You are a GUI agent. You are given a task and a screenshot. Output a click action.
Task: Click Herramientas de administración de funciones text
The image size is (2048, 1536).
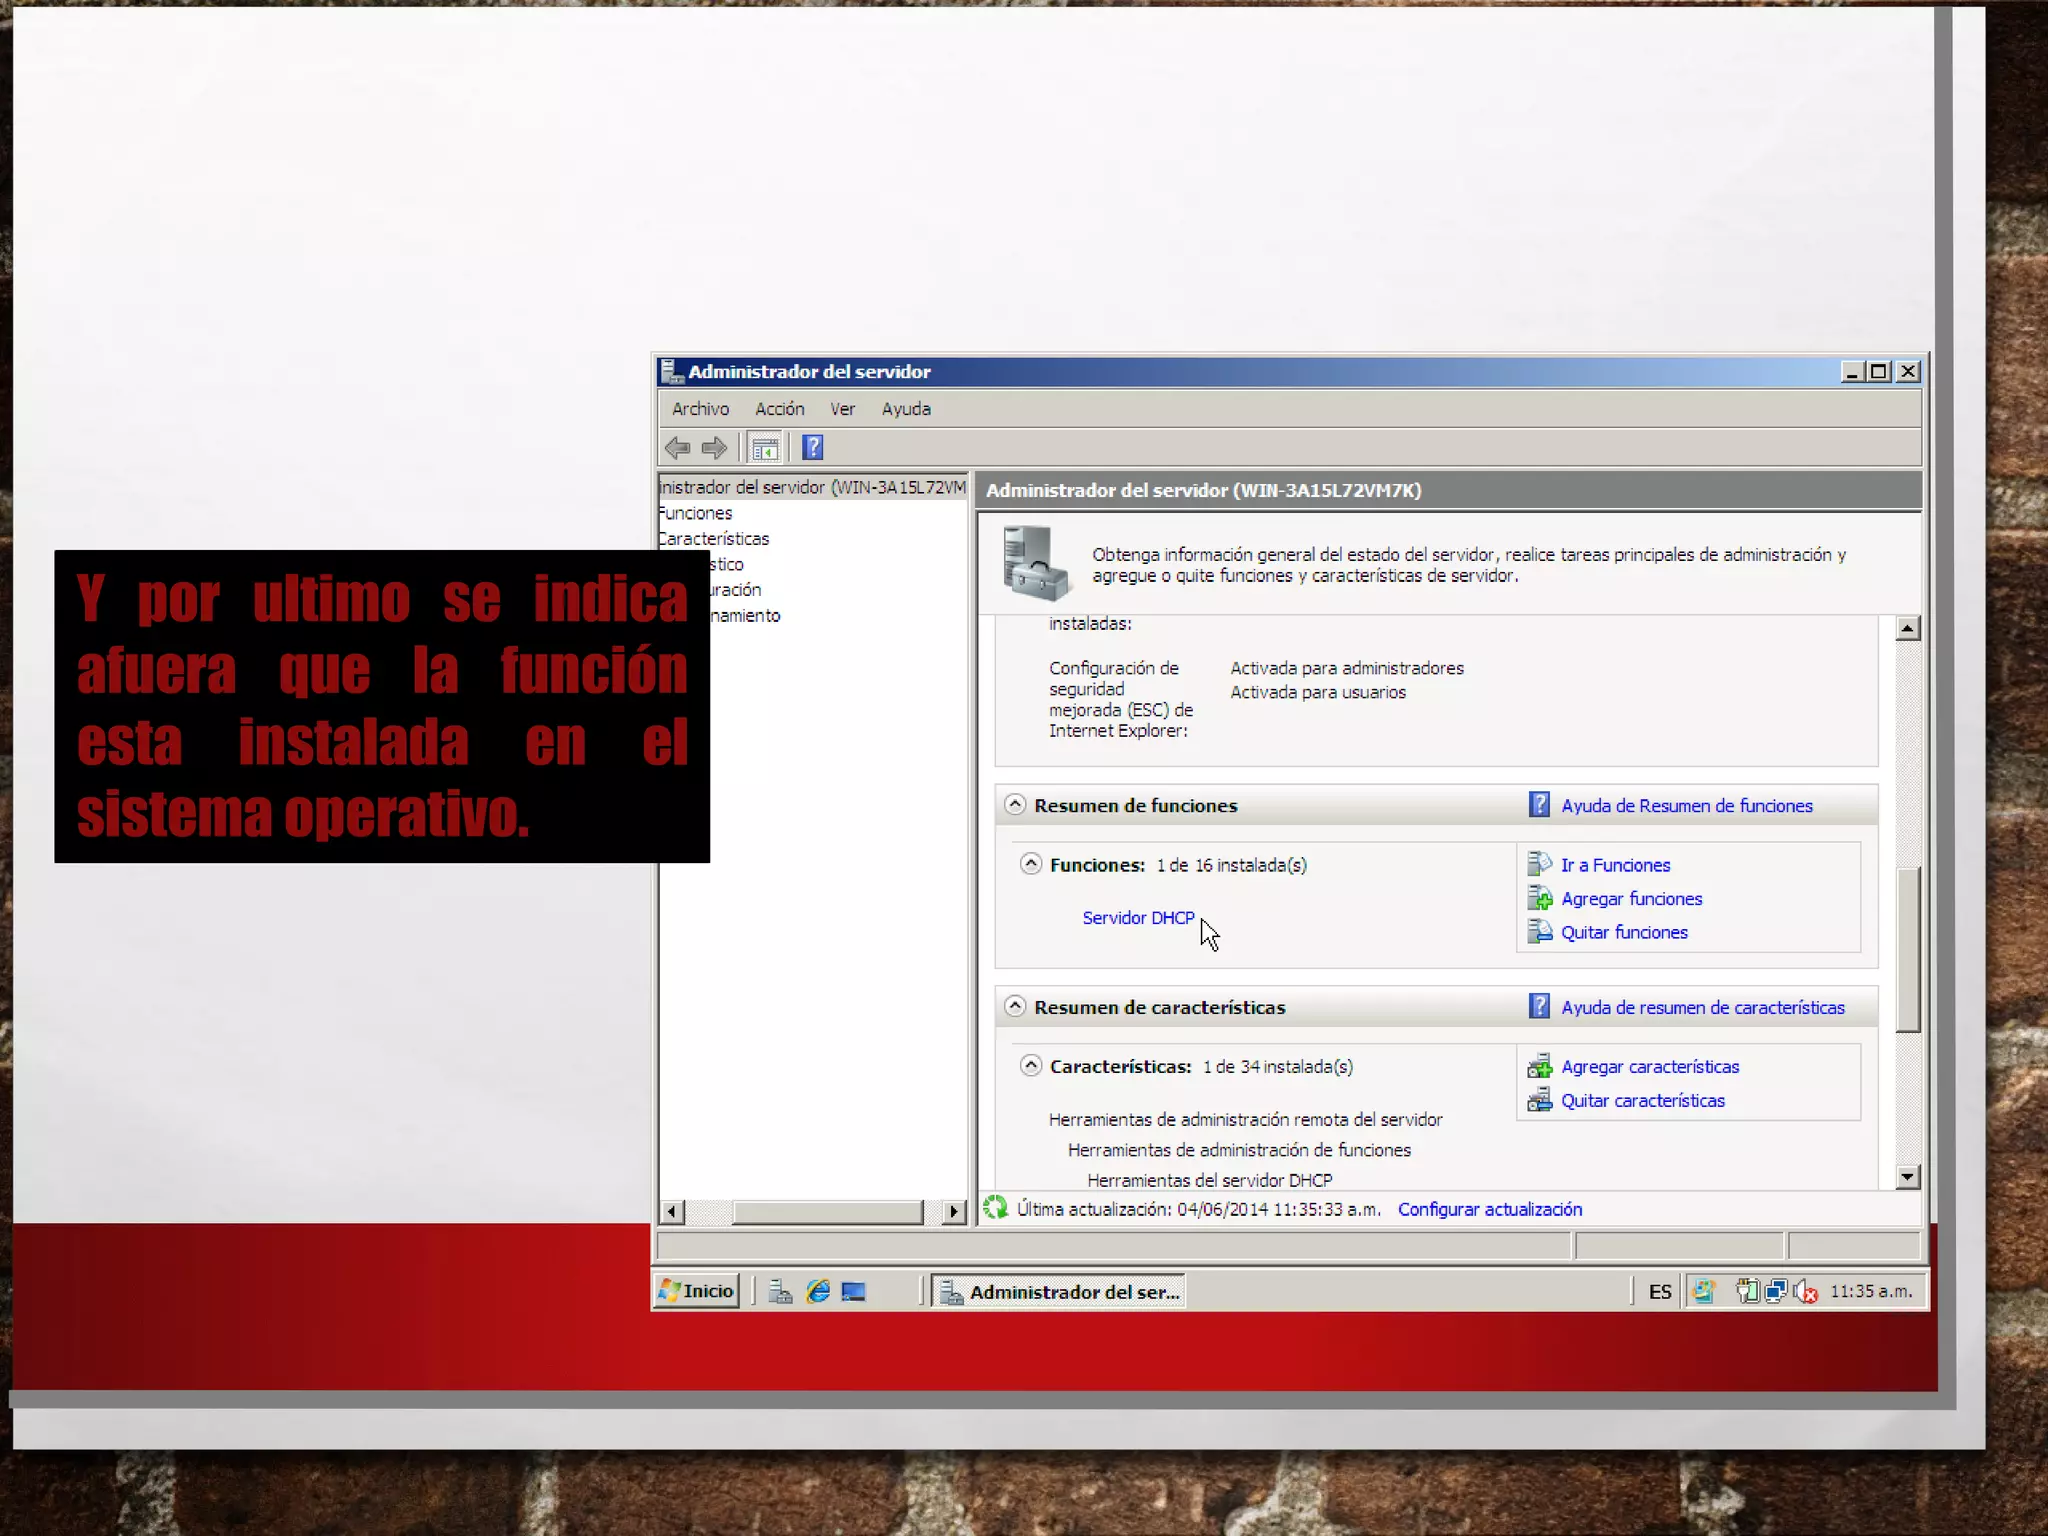pos(1239,1150)
